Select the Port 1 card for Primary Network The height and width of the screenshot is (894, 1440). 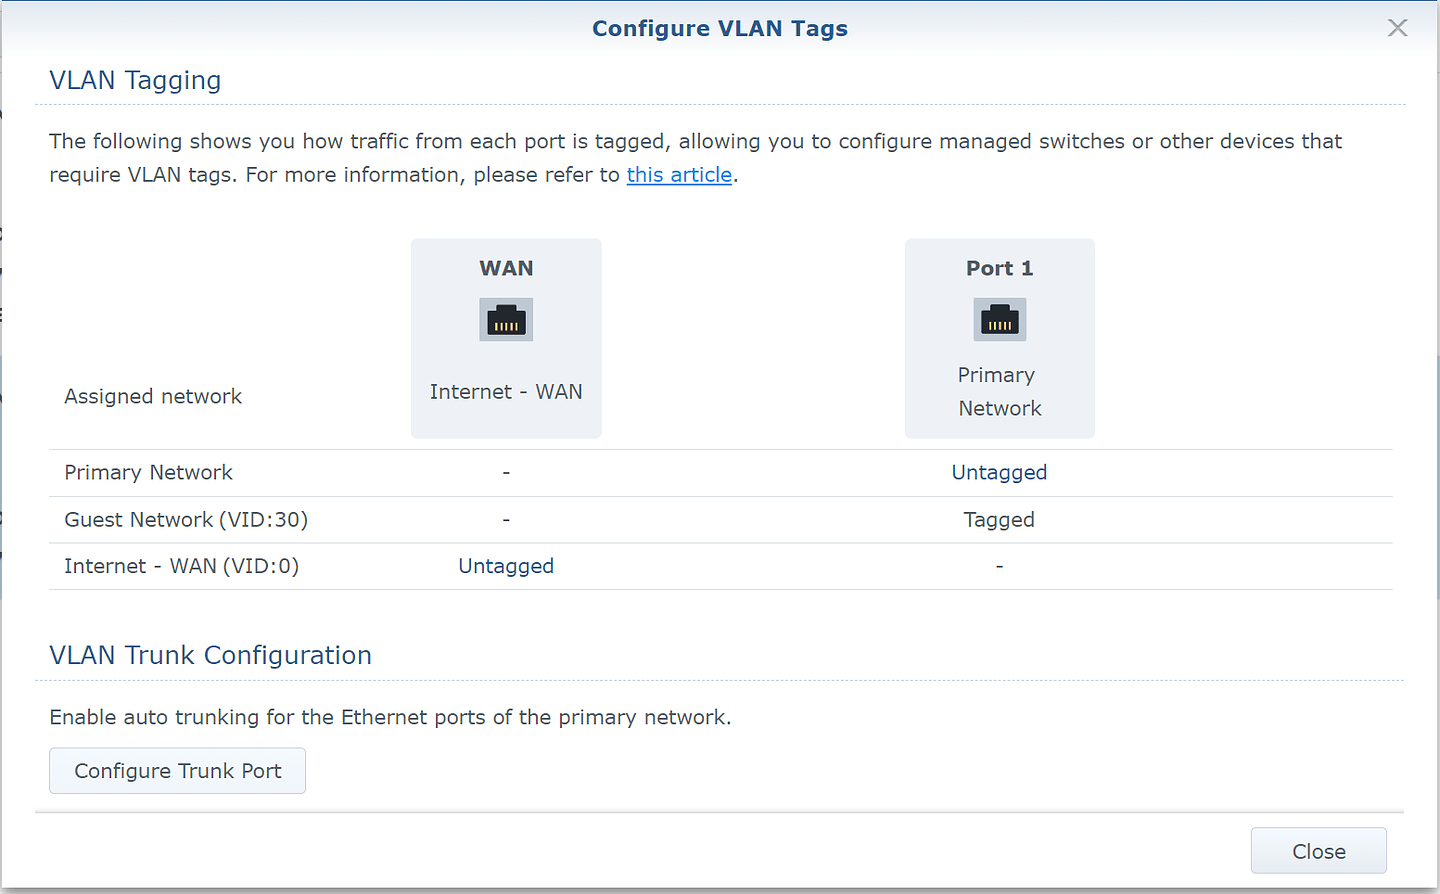pos(999,338)
